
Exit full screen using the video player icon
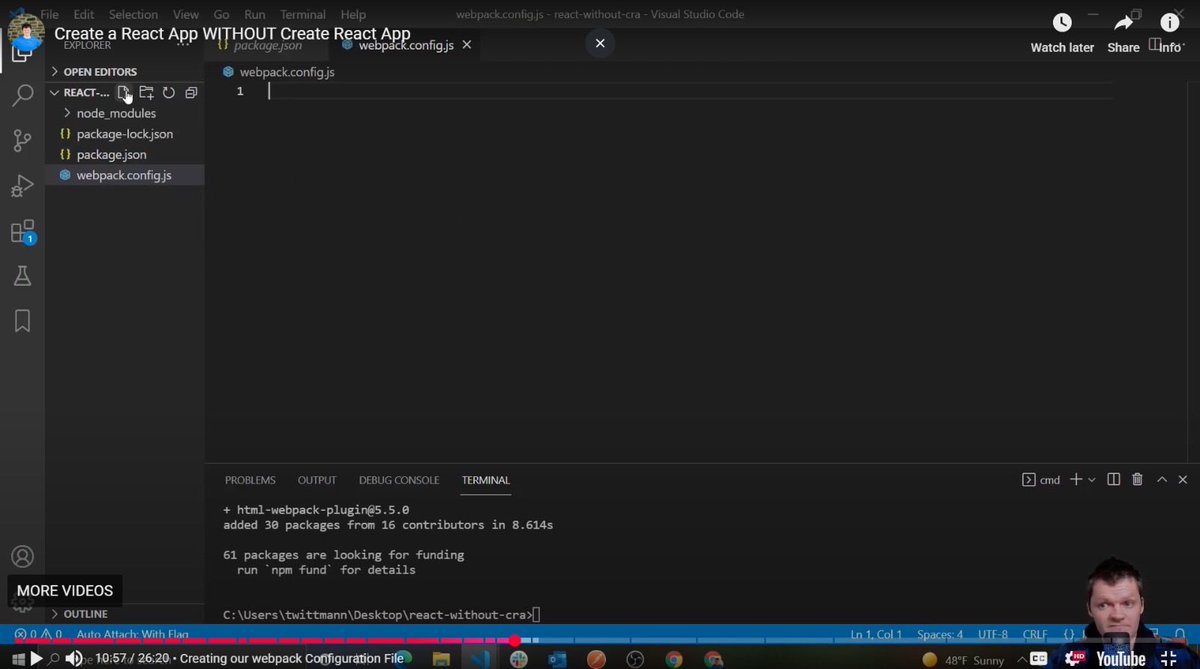point(1168,658)
